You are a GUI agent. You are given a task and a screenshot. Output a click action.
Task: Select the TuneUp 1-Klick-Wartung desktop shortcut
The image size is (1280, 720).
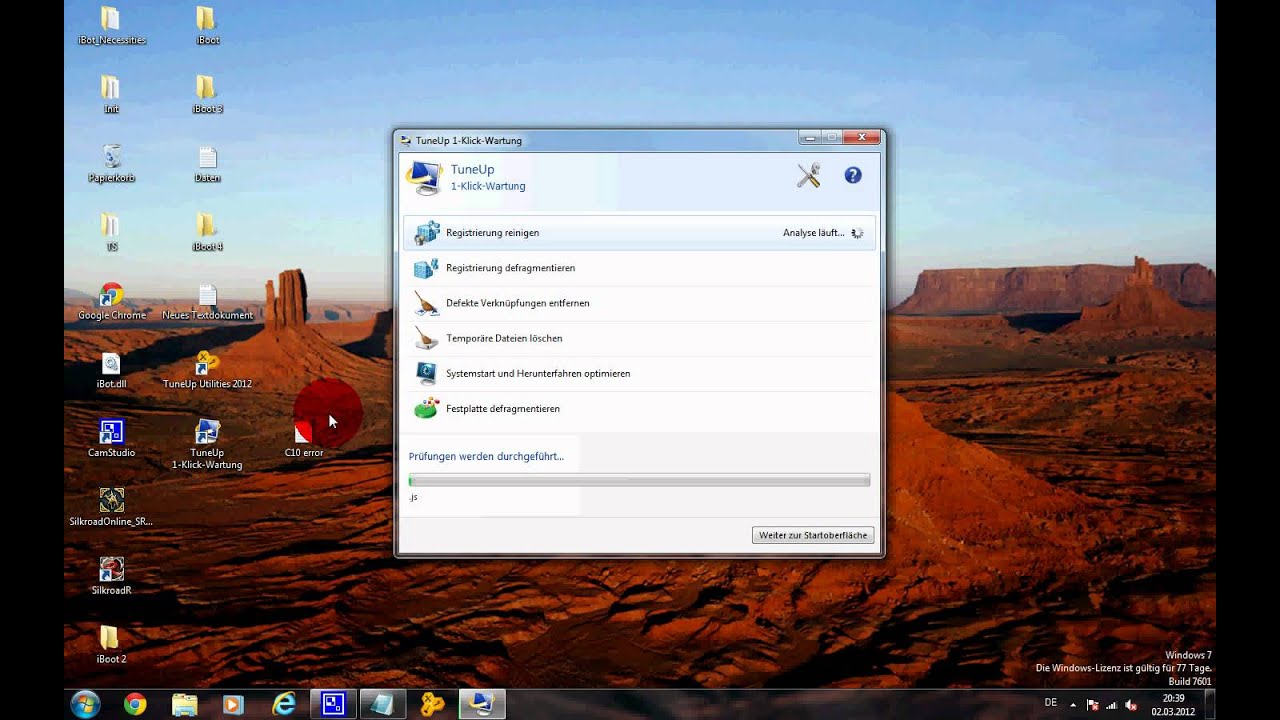coord(207,444)
